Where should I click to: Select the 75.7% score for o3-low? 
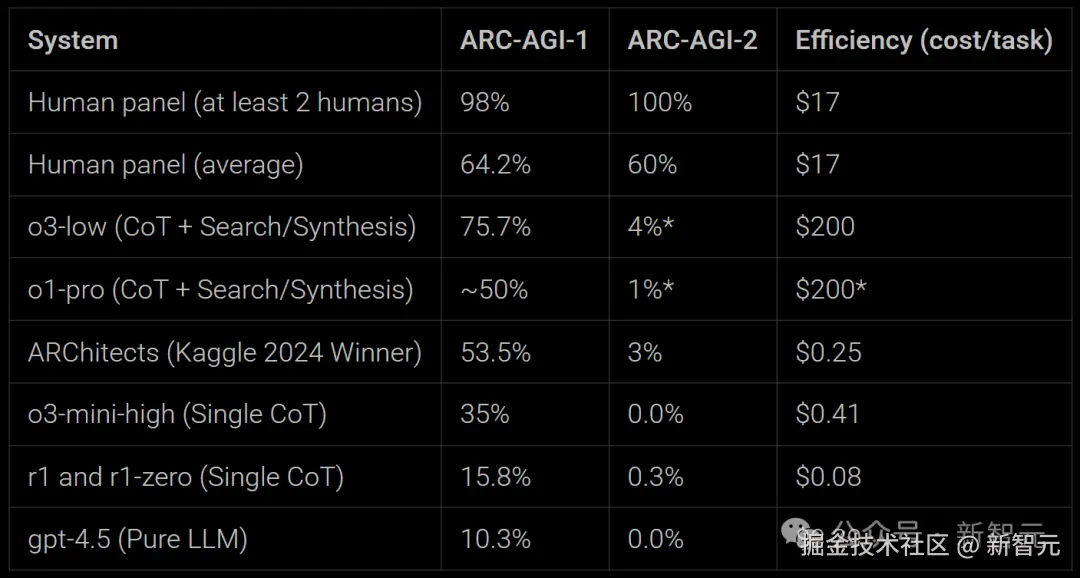click(x=495, y=226)
